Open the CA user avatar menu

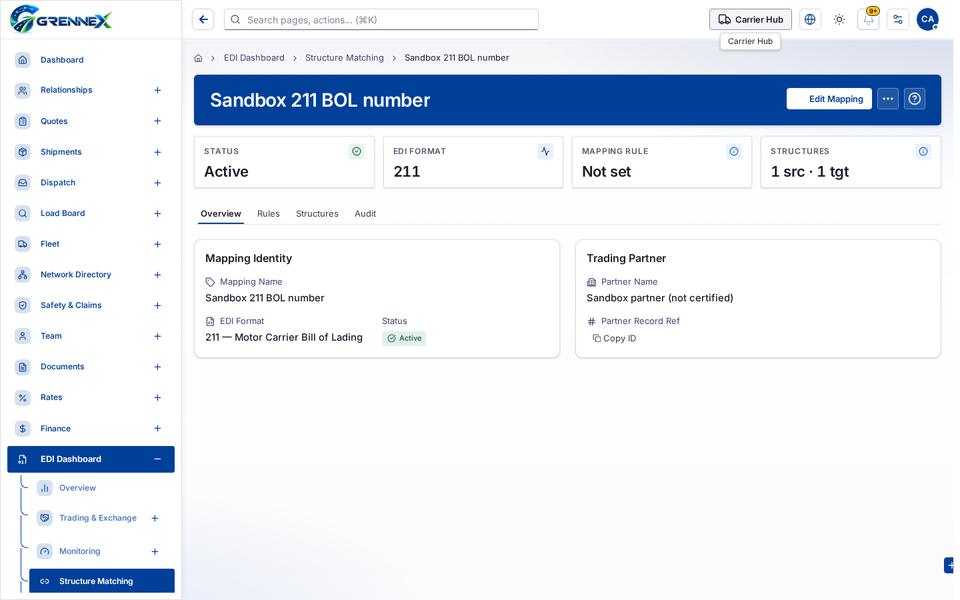pos(928,20)
